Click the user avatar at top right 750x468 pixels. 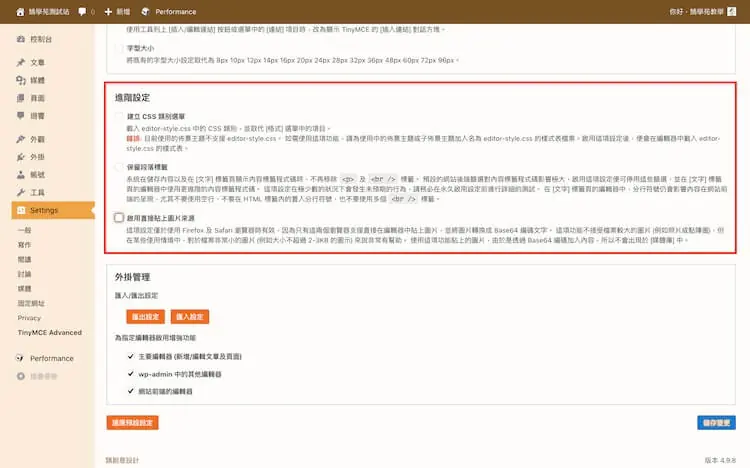732,11
